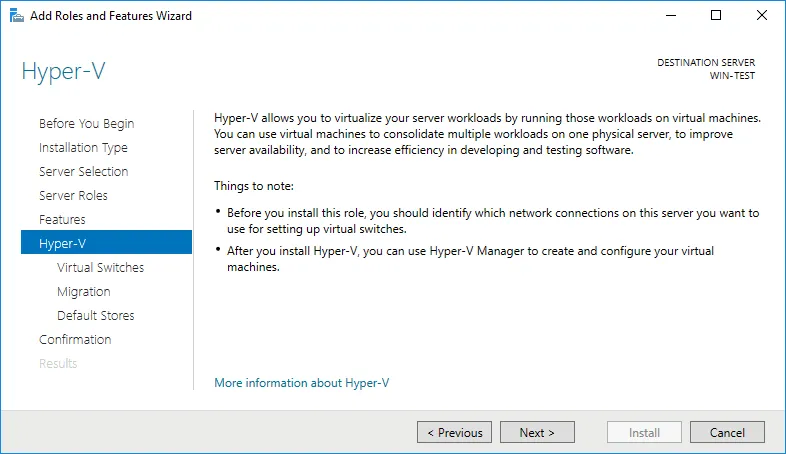
Task: Open the Default Stores sub-step
Action: click(x=96, y=316)
